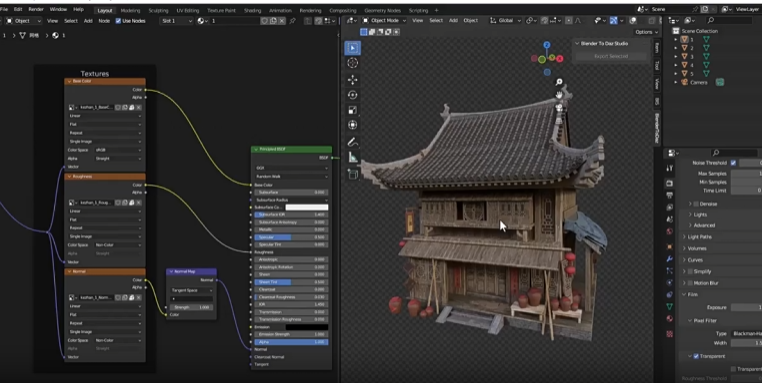Toggle the Film Transparent checkbox

click(x=696, y=356)
